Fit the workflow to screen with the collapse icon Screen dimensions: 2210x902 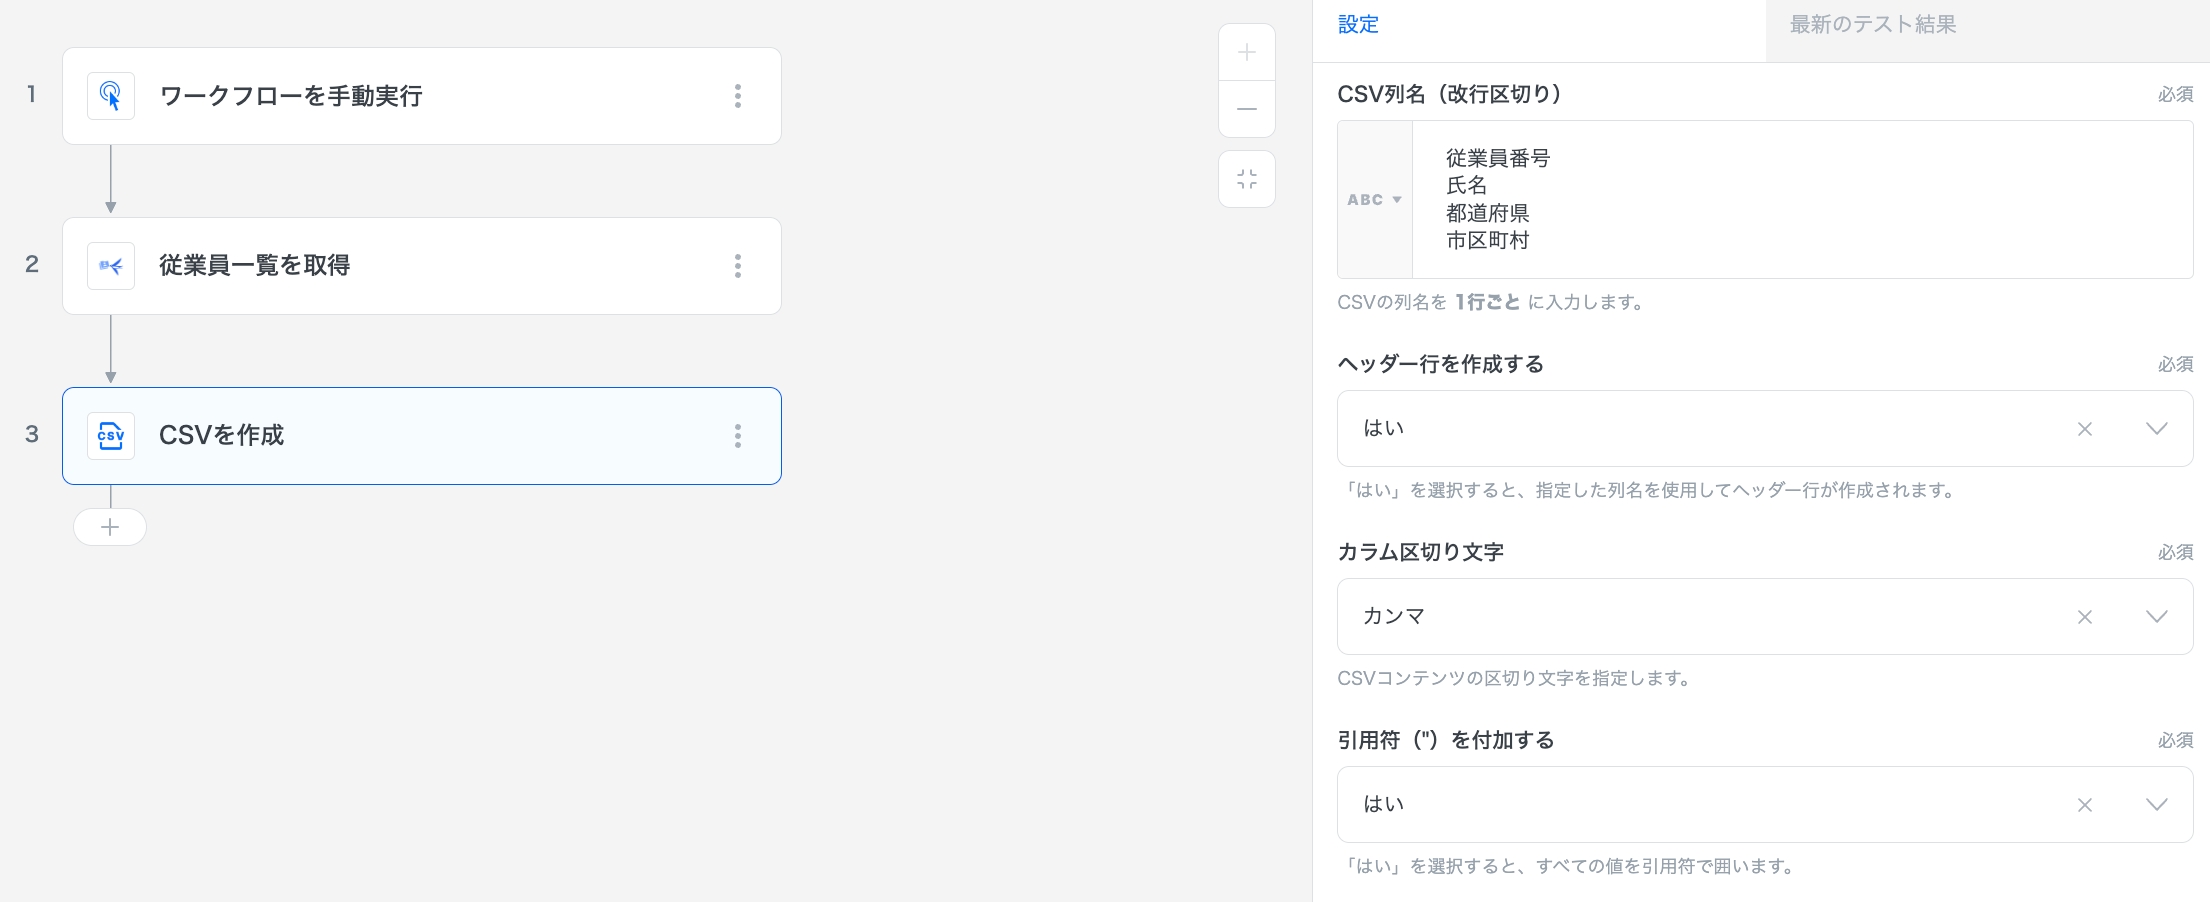pyautogui.click(x=1246, y=180)
